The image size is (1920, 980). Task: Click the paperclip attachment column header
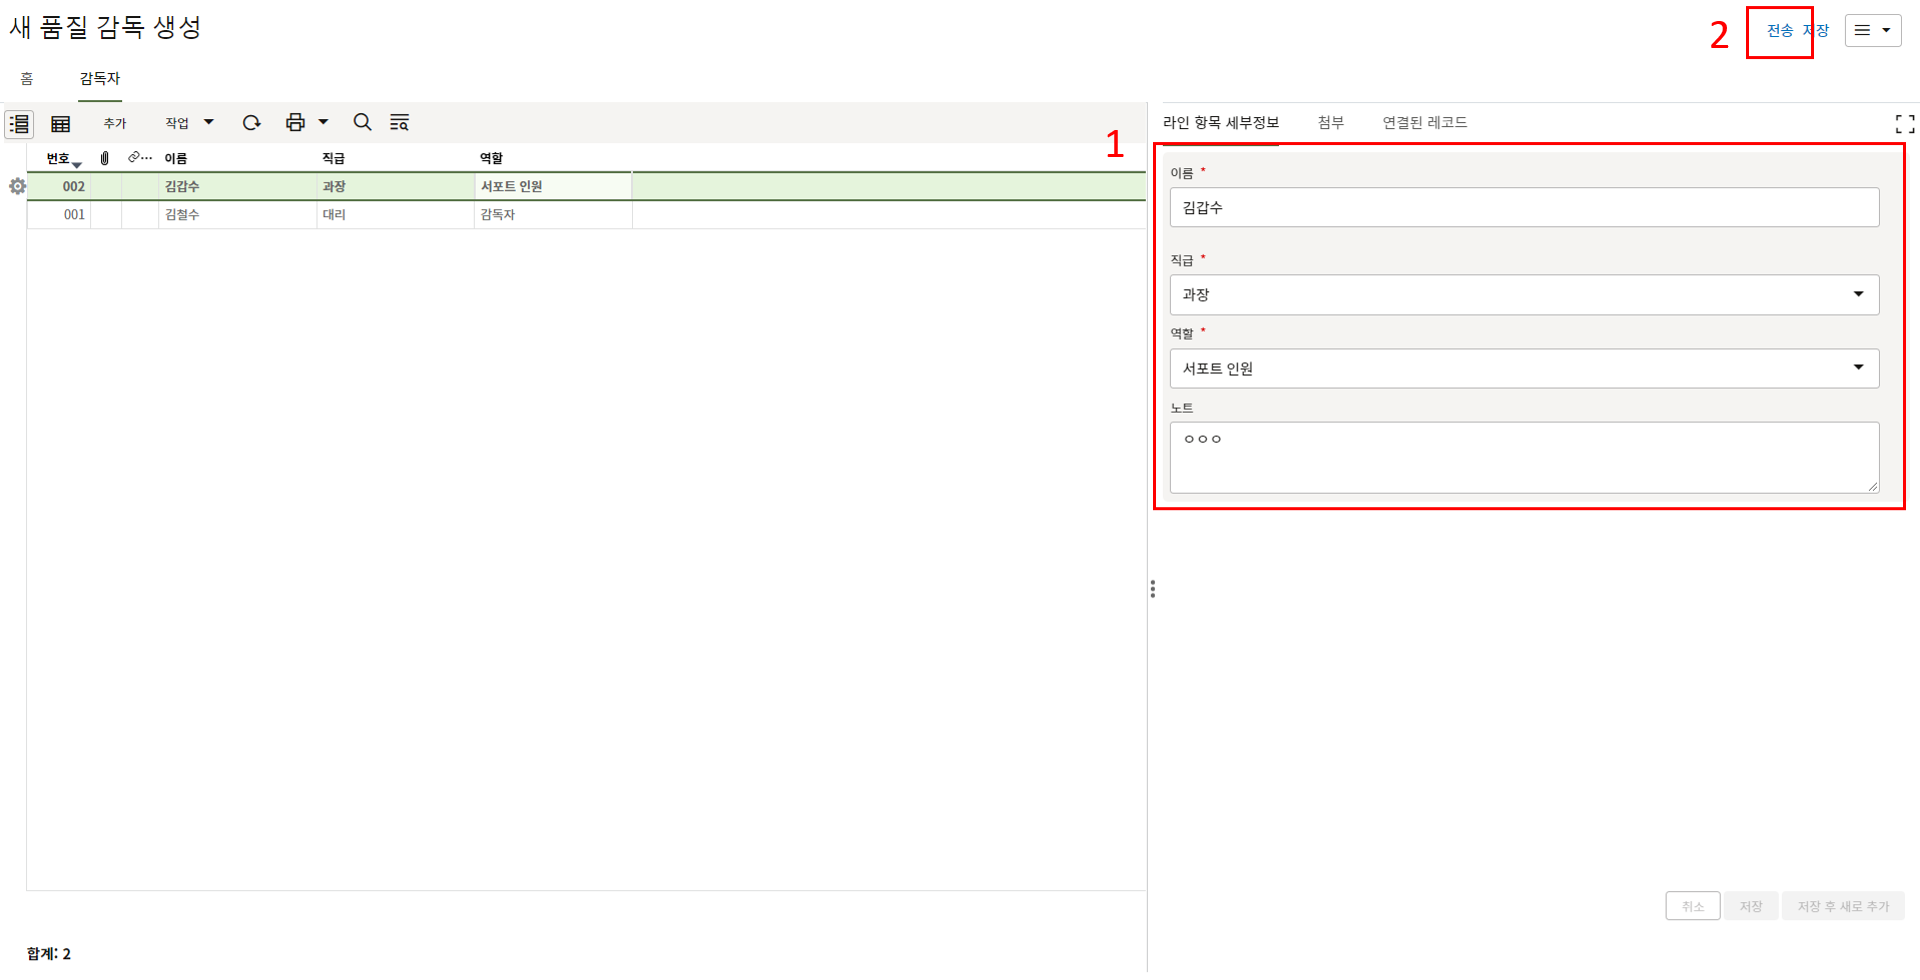click(105, 158)
